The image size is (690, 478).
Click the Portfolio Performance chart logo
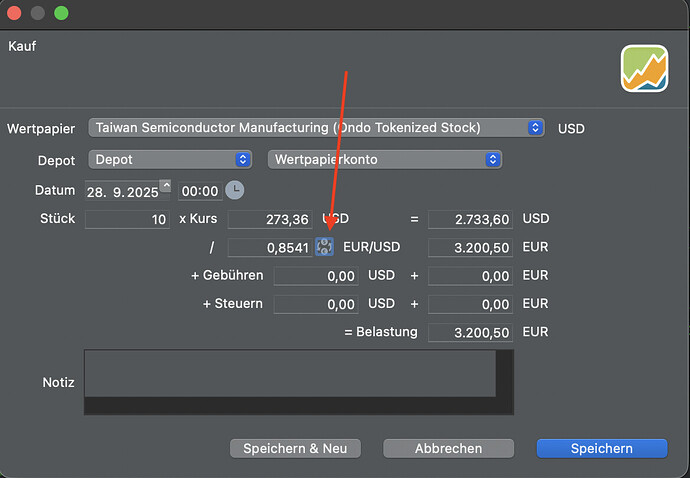644,68
